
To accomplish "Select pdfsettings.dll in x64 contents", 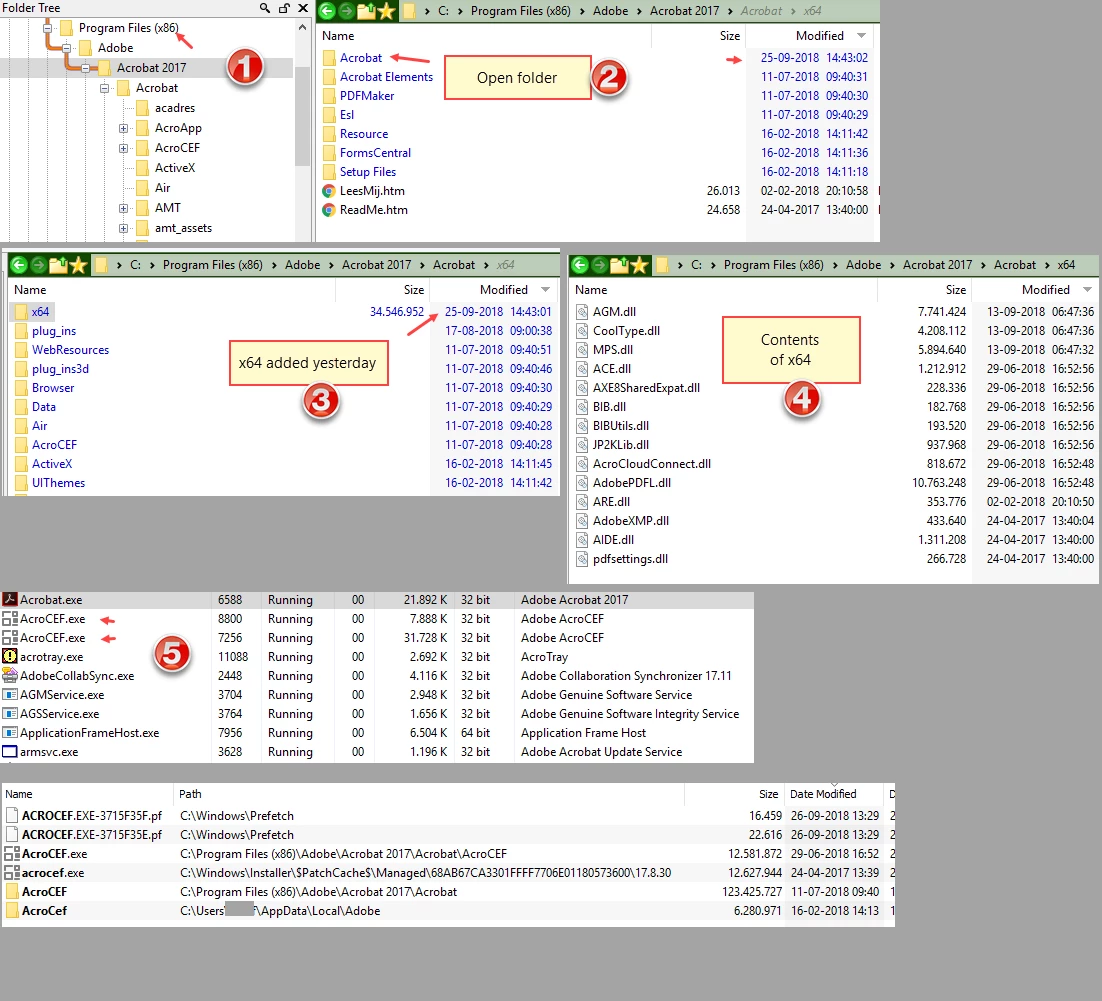I will [x=630, y=559].
